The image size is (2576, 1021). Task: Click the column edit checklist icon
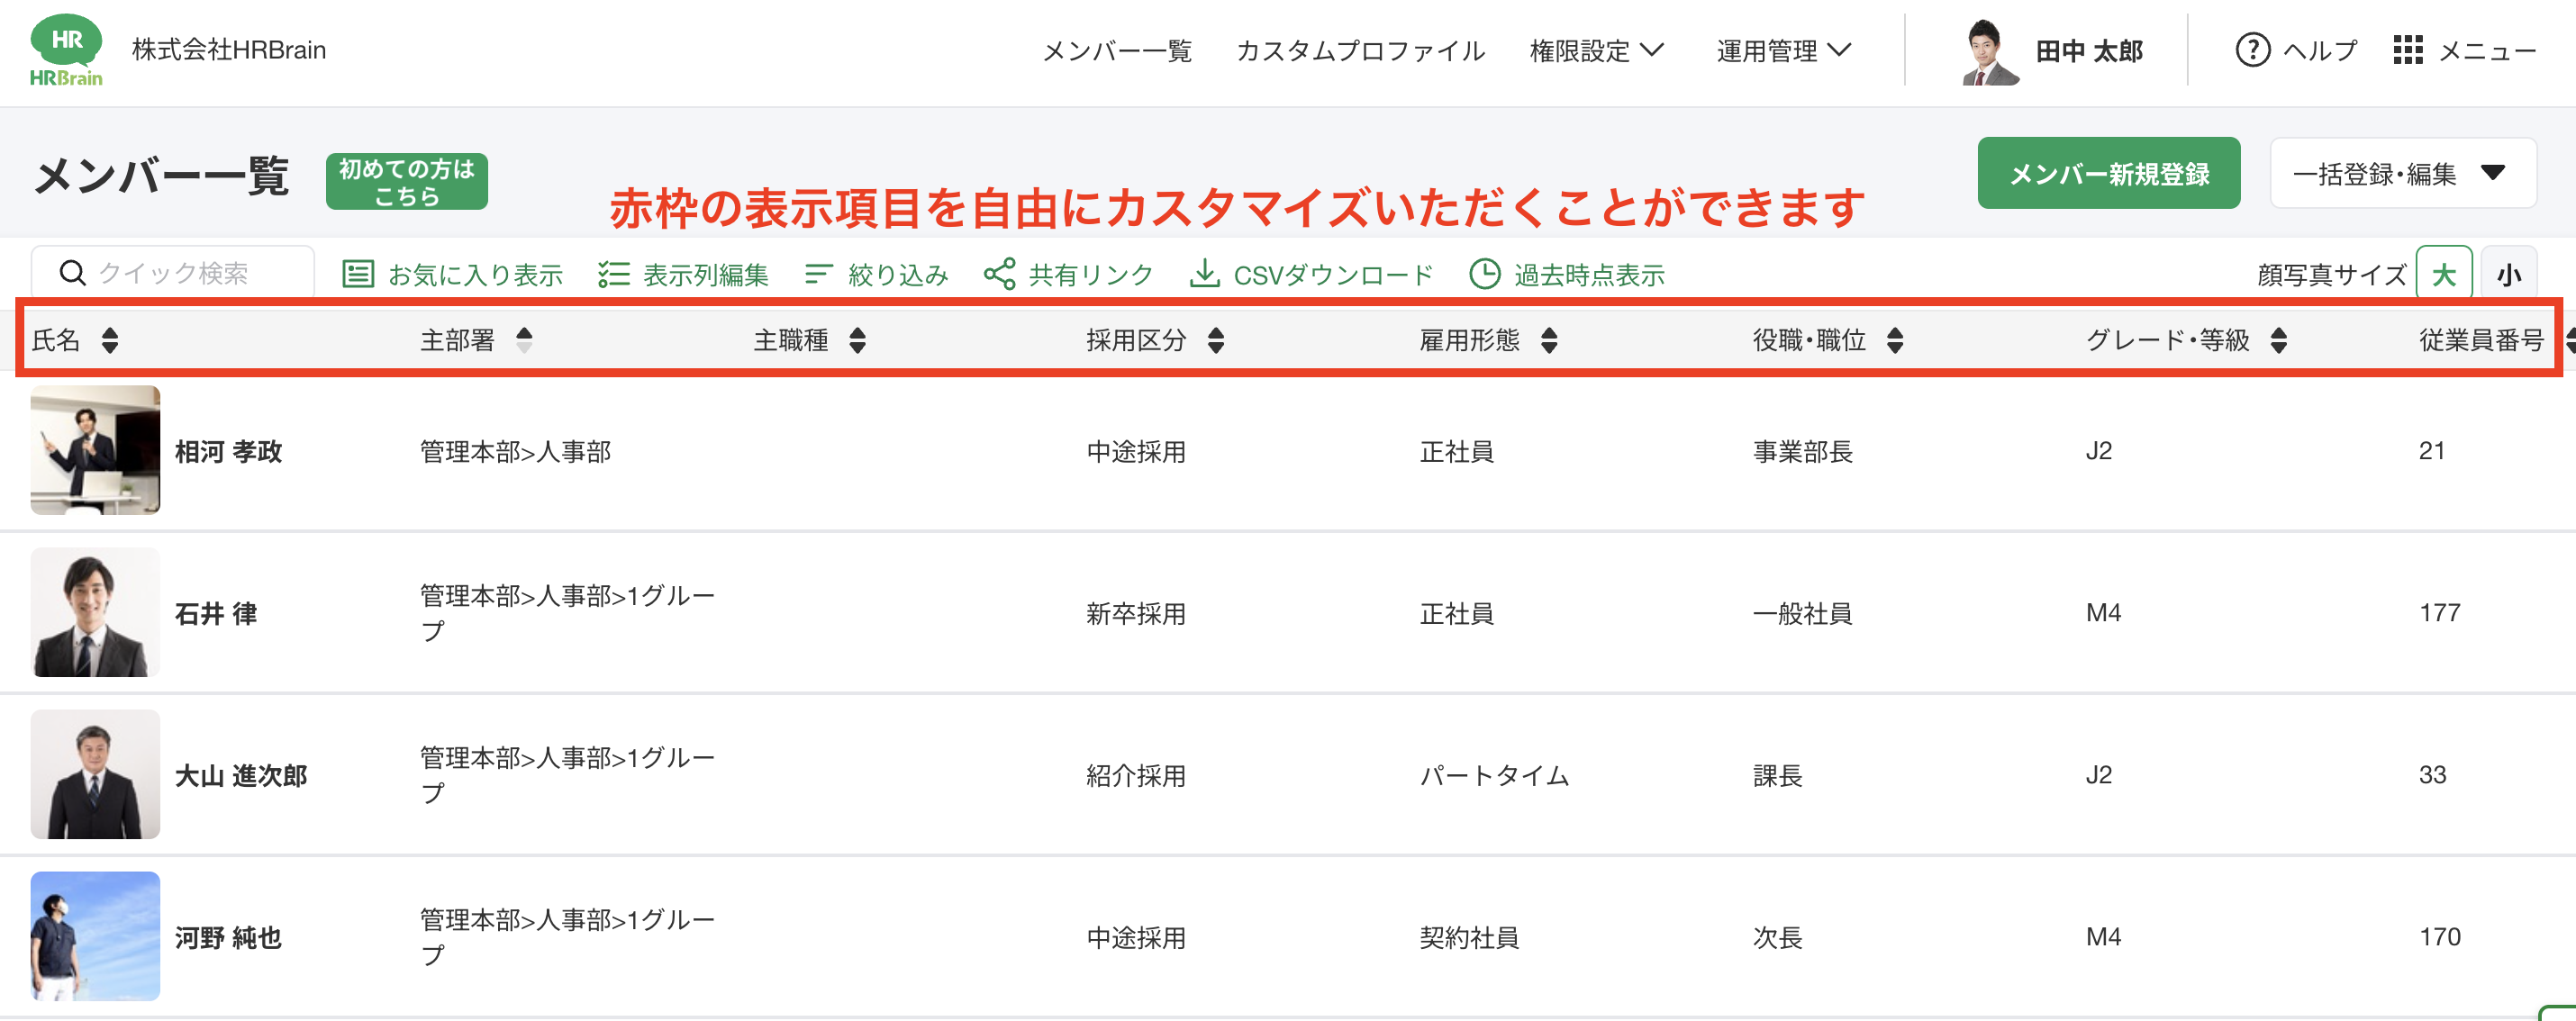click(x=613, y=274)
